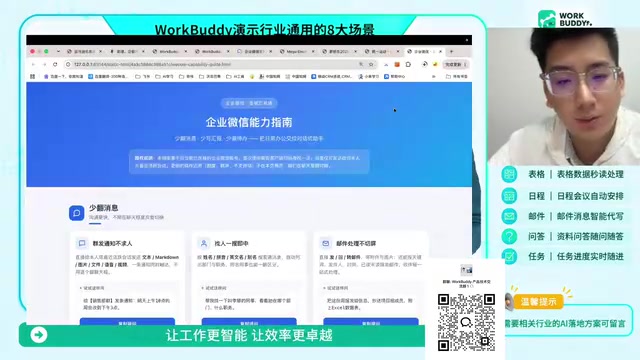Click the WorkBuddy logo at the top right

565,19
